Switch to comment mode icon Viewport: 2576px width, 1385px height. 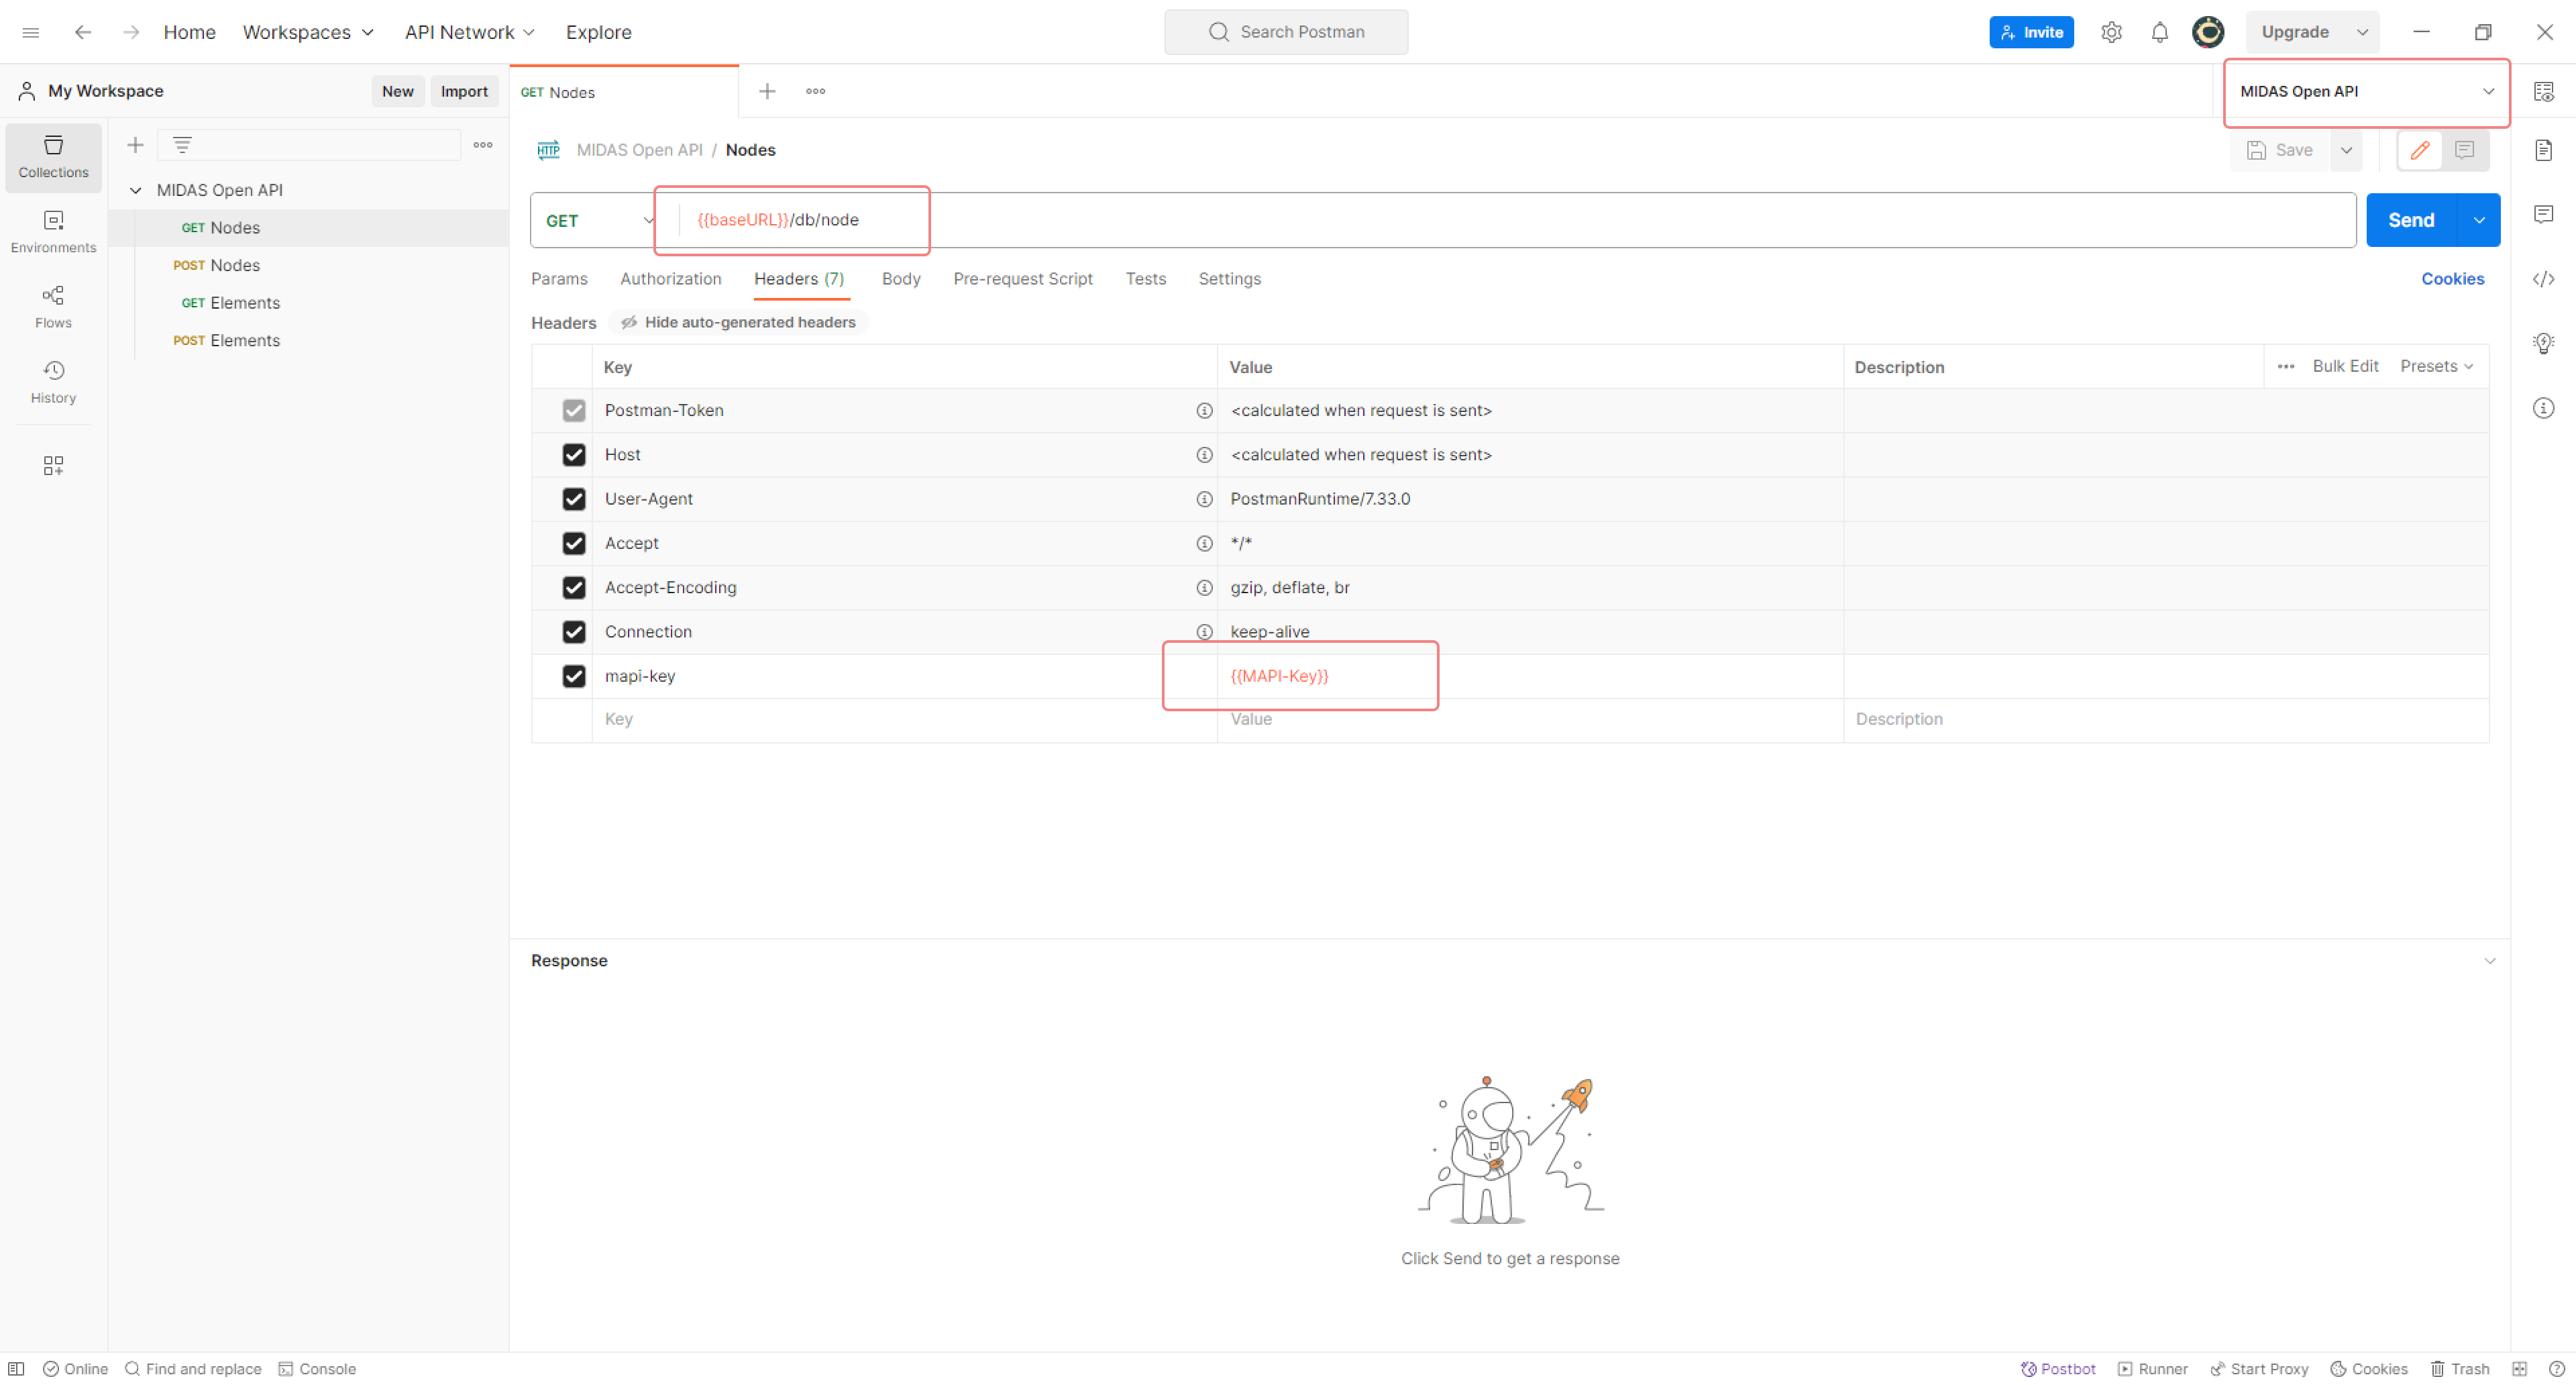(x=2464, y=150)
